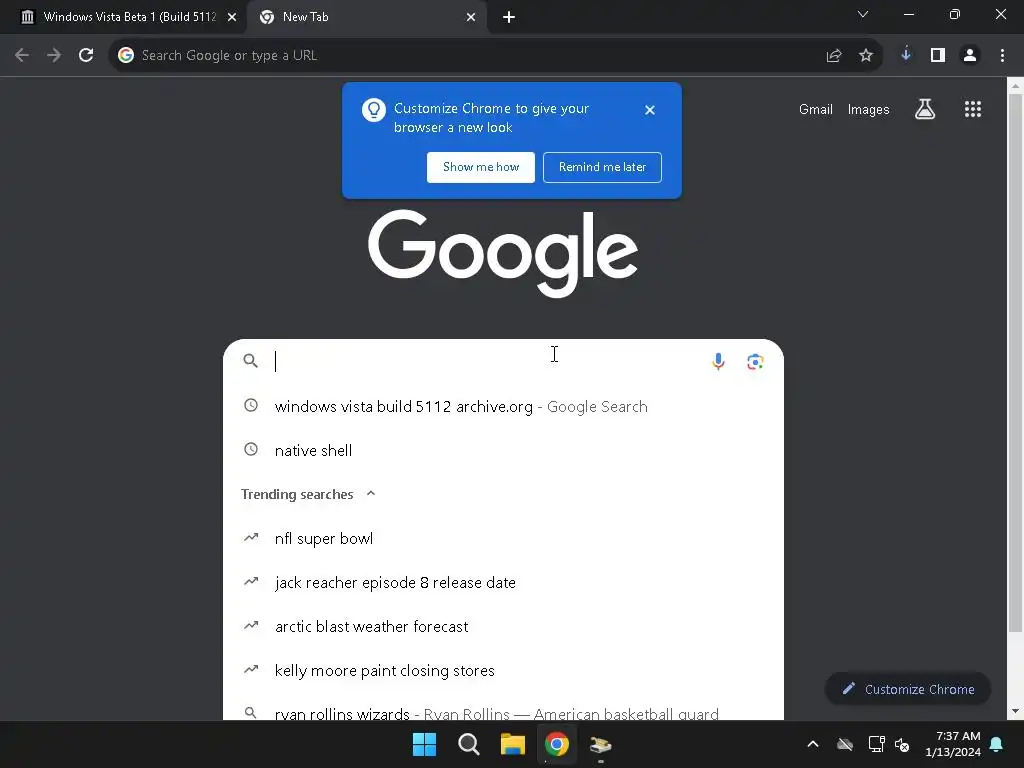Open the Google apps grid
The width and height of the screenshot is (1024, 768).
pos(972,109)
